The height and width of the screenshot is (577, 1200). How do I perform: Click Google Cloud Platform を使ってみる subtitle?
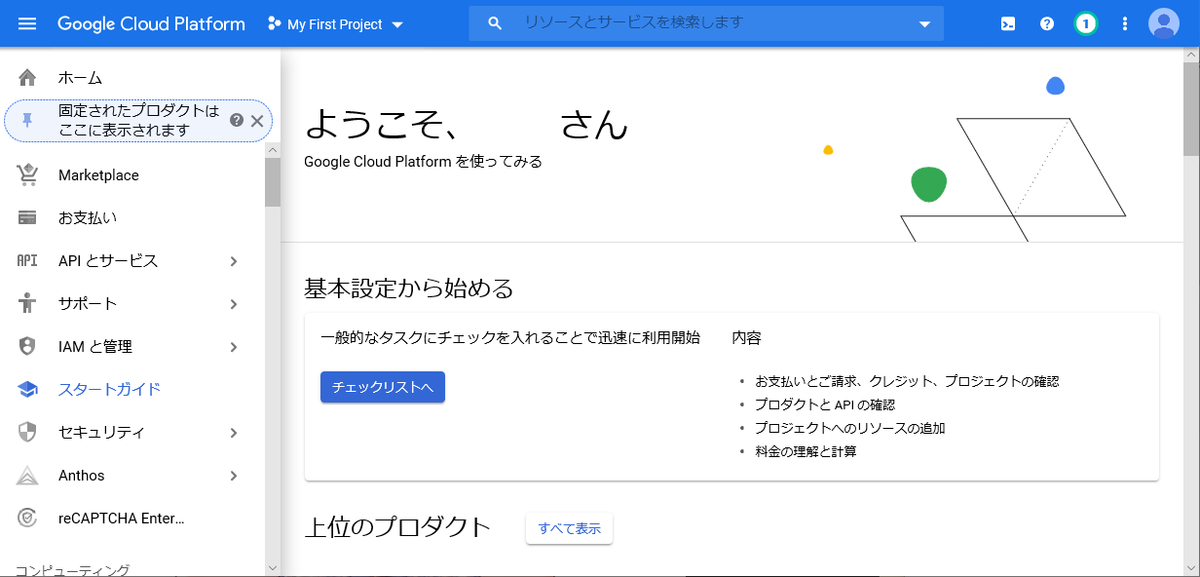pos(423,161)
